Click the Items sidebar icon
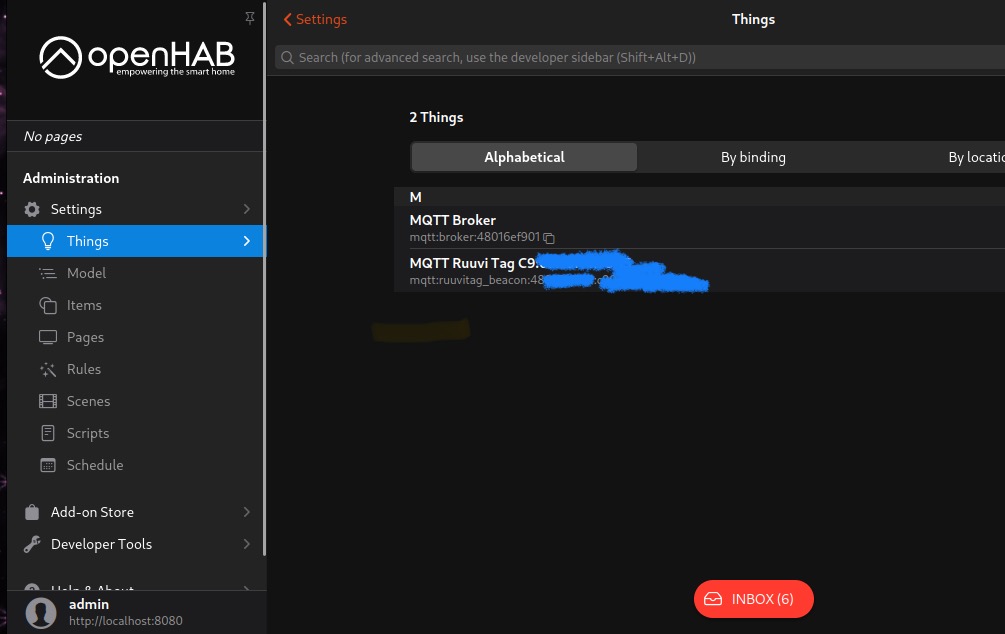This screenshot has height=634, width=1005. [x=47, y=304]
